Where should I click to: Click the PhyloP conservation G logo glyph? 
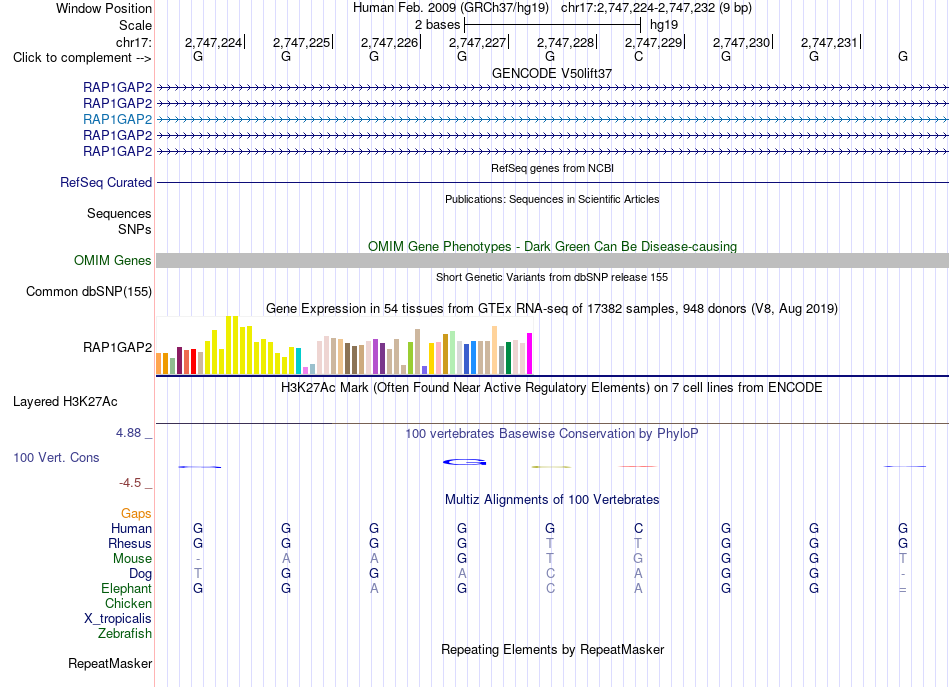coord(465,462)
